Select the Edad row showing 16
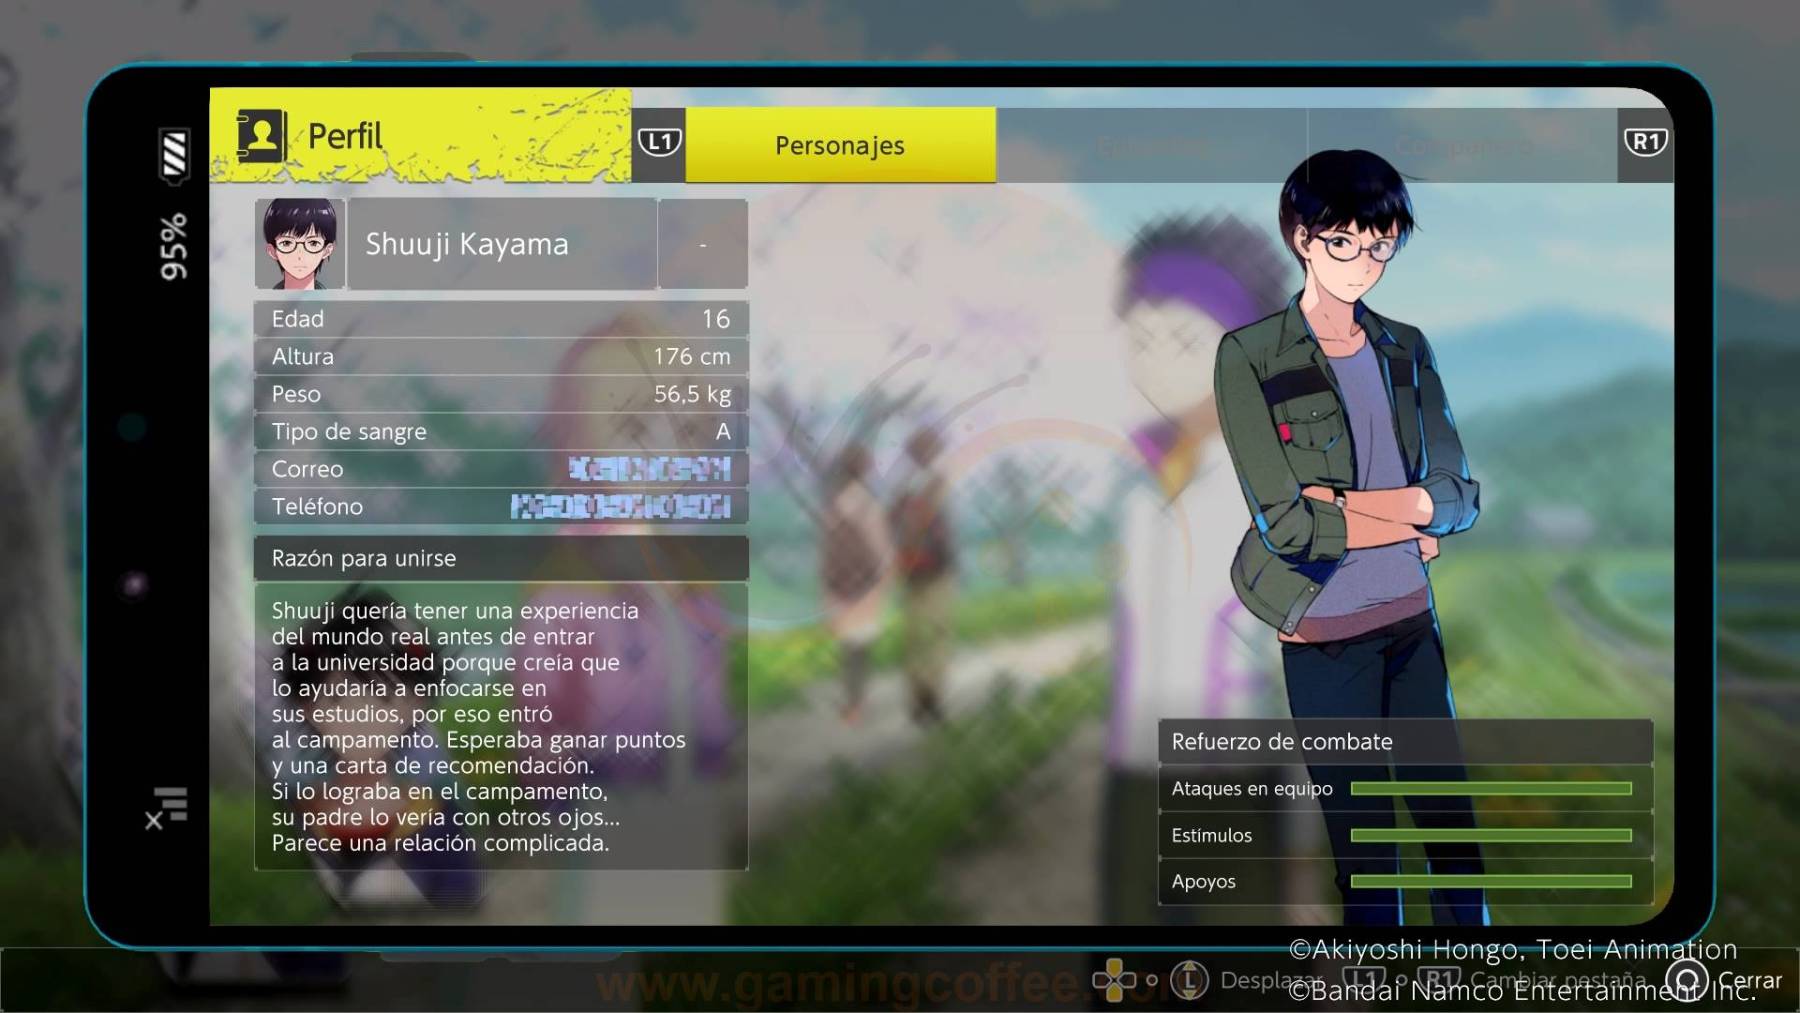1800x1013 pixels. click(x=501, y=319)
